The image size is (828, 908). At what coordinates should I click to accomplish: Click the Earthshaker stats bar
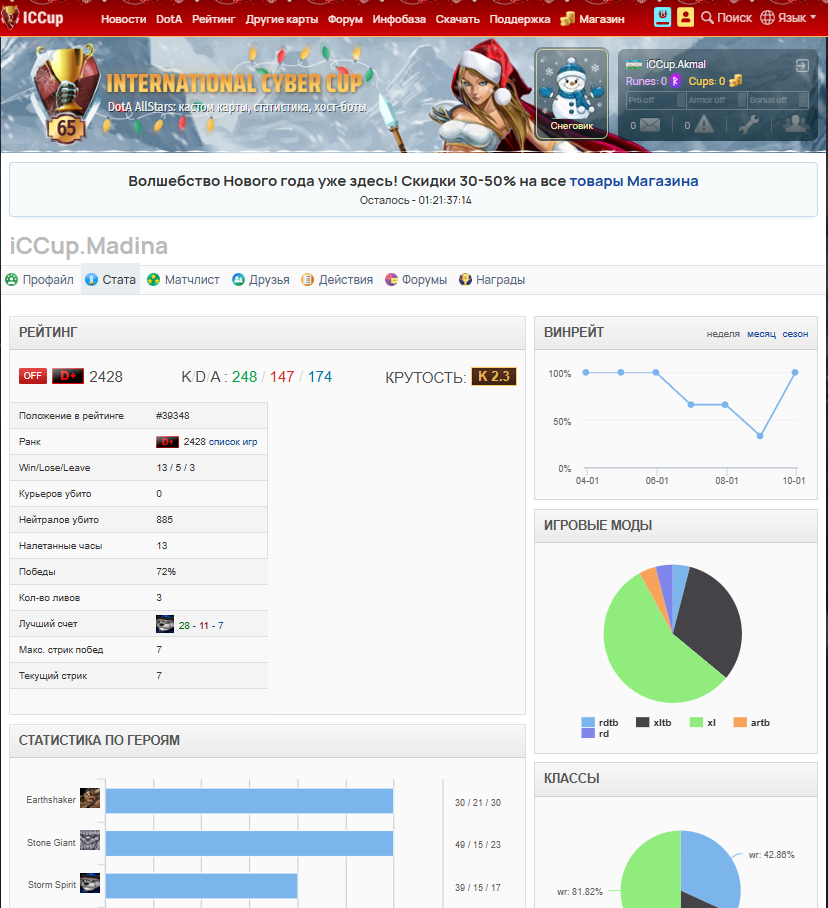pyautogui.click(x=249, y=801)
